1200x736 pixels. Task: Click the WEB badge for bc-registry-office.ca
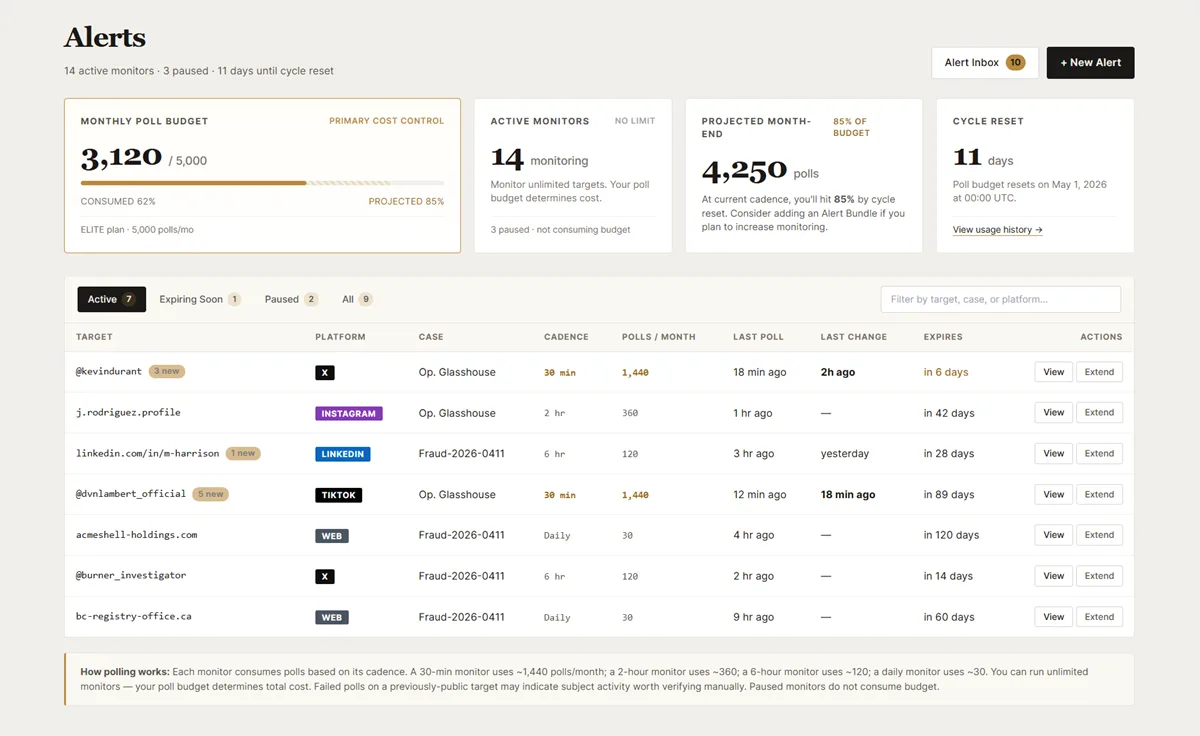pyautogui.click(x=332, y=618)
